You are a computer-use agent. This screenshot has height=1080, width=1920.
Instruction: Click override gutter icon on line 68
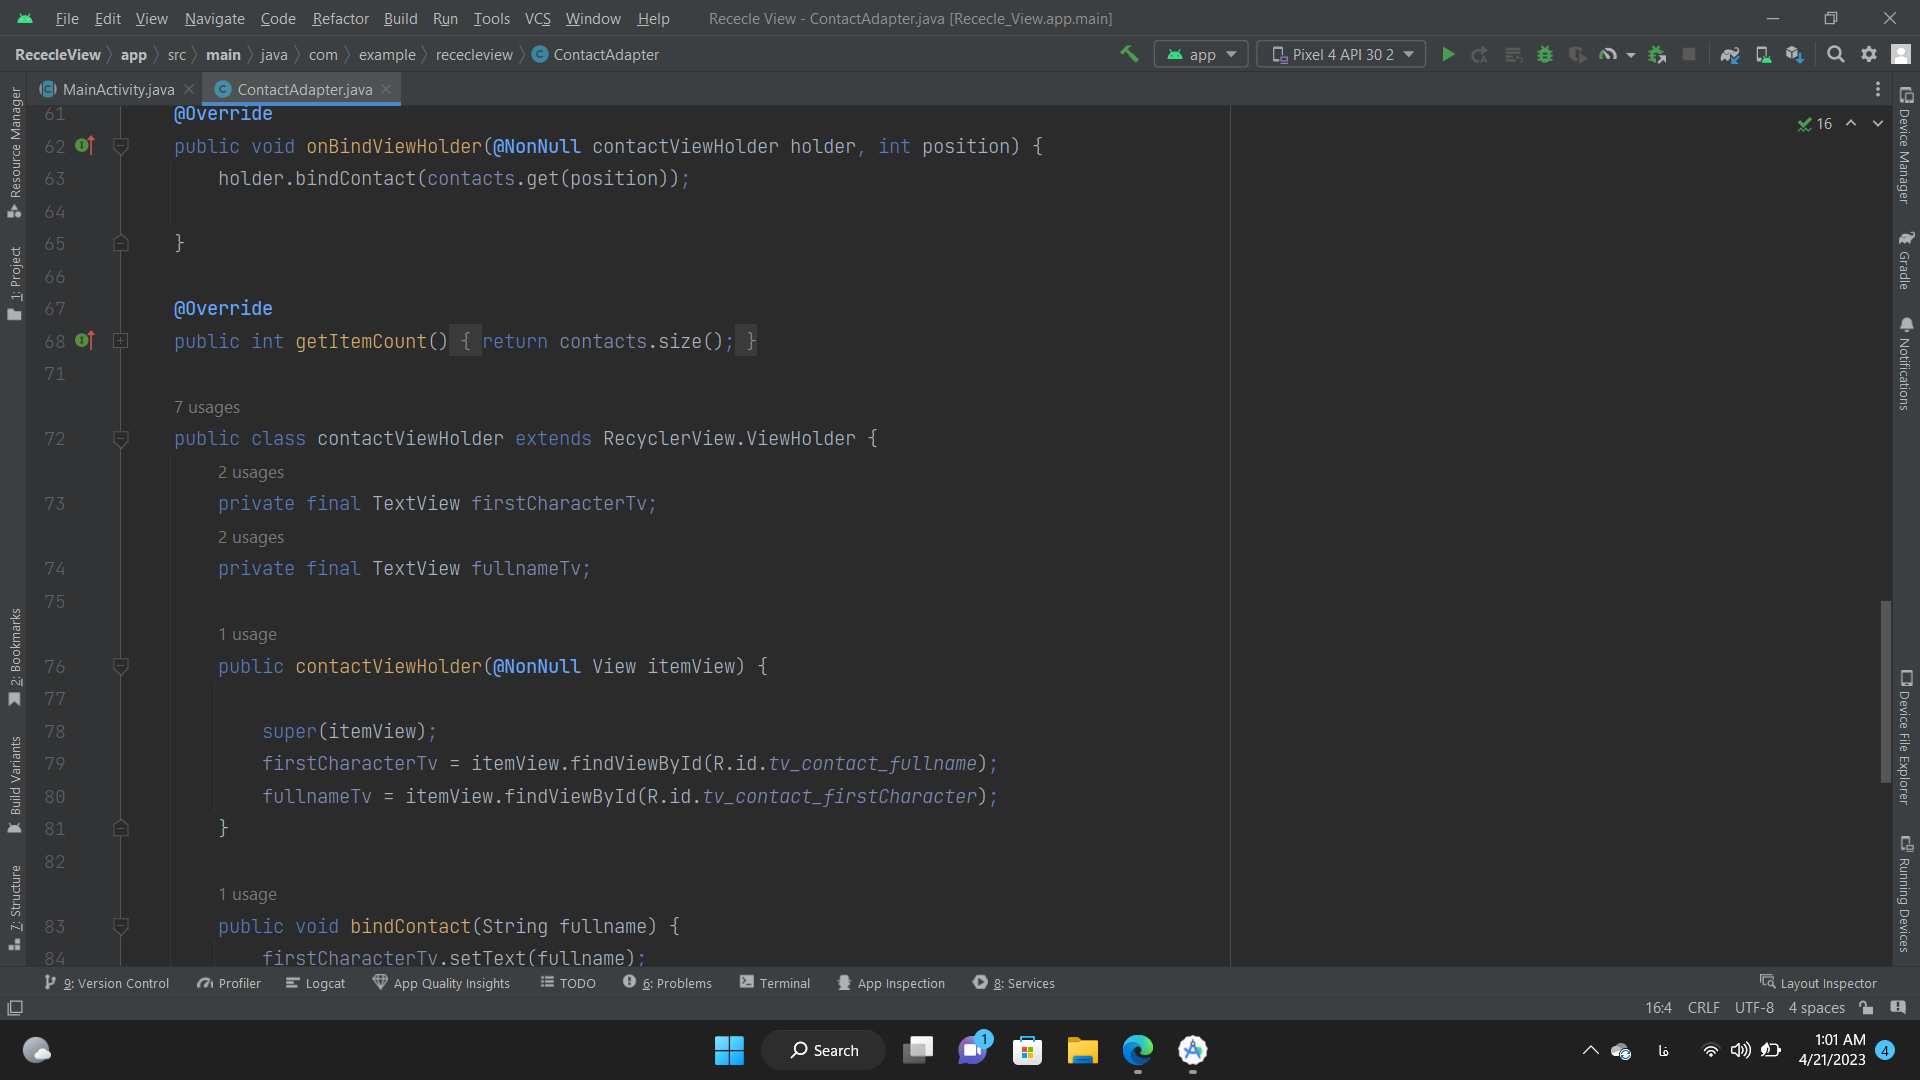[85, 341]
